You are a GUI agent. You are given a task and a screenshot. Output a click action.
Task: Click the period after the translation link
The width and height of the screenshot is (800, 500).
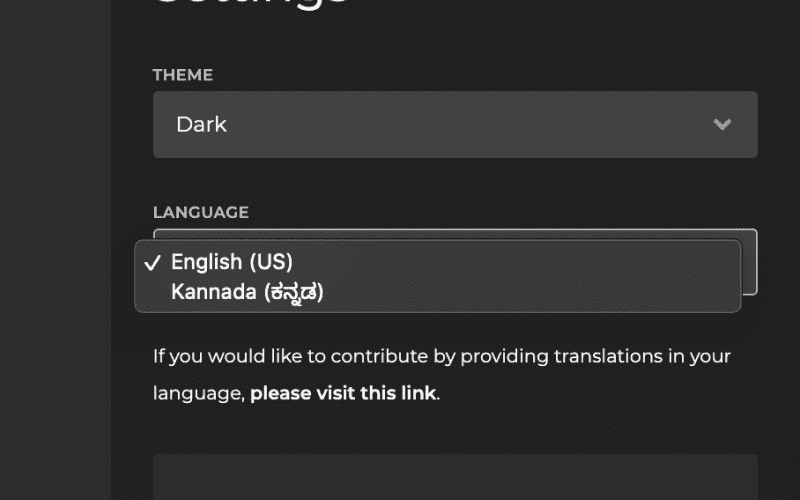(x=439, y=394)
